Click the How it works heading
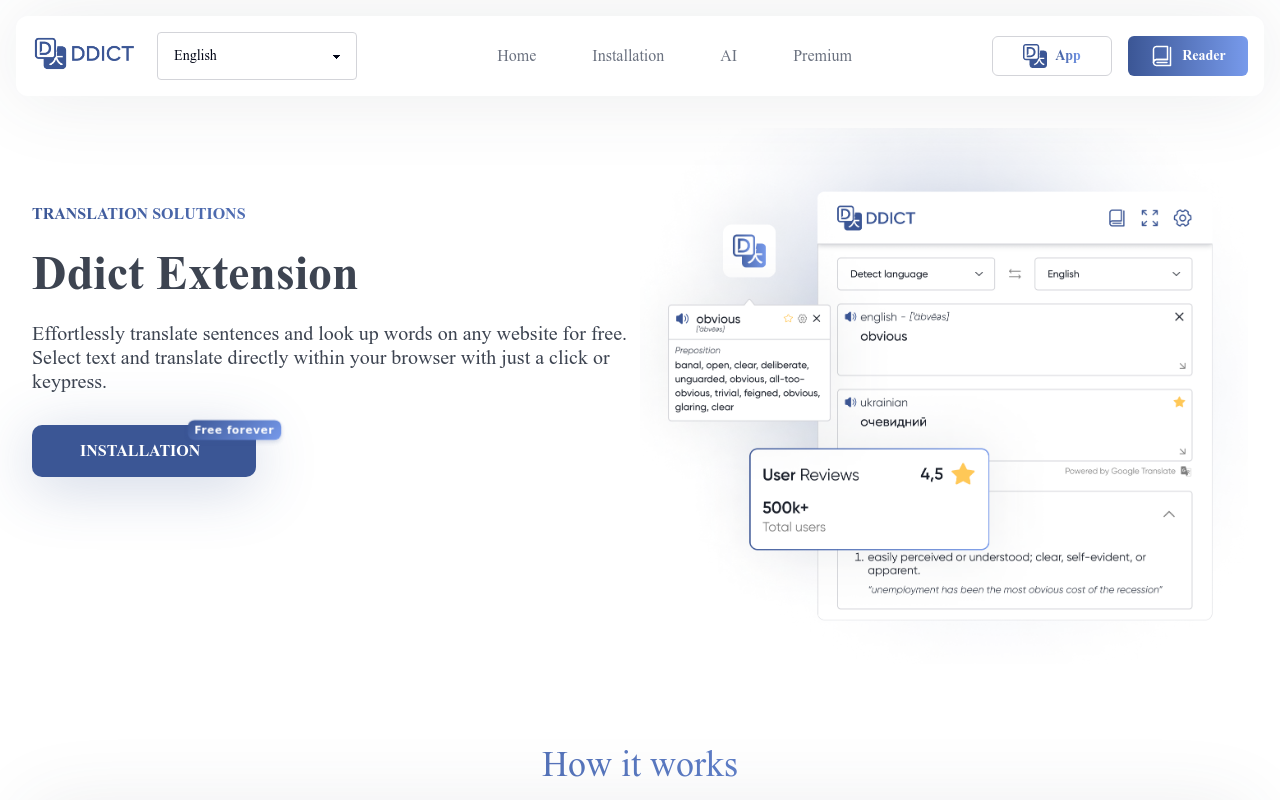This screenshot has height=800, width=1280. 640,764
